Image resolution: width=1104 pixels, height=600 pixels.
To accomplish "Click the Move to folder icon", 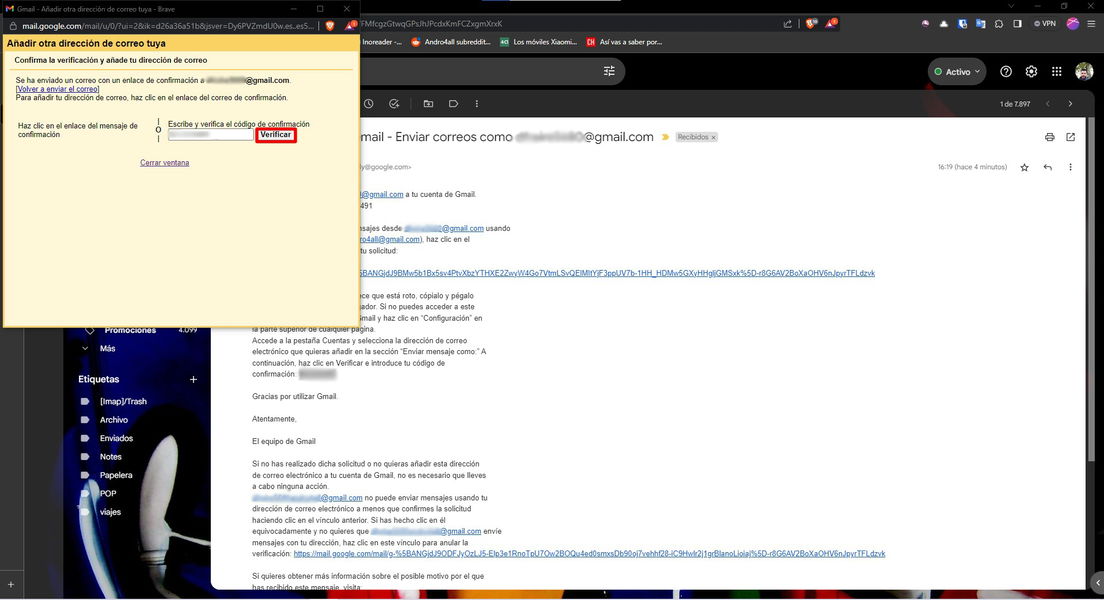I will [x=428, y=104].
